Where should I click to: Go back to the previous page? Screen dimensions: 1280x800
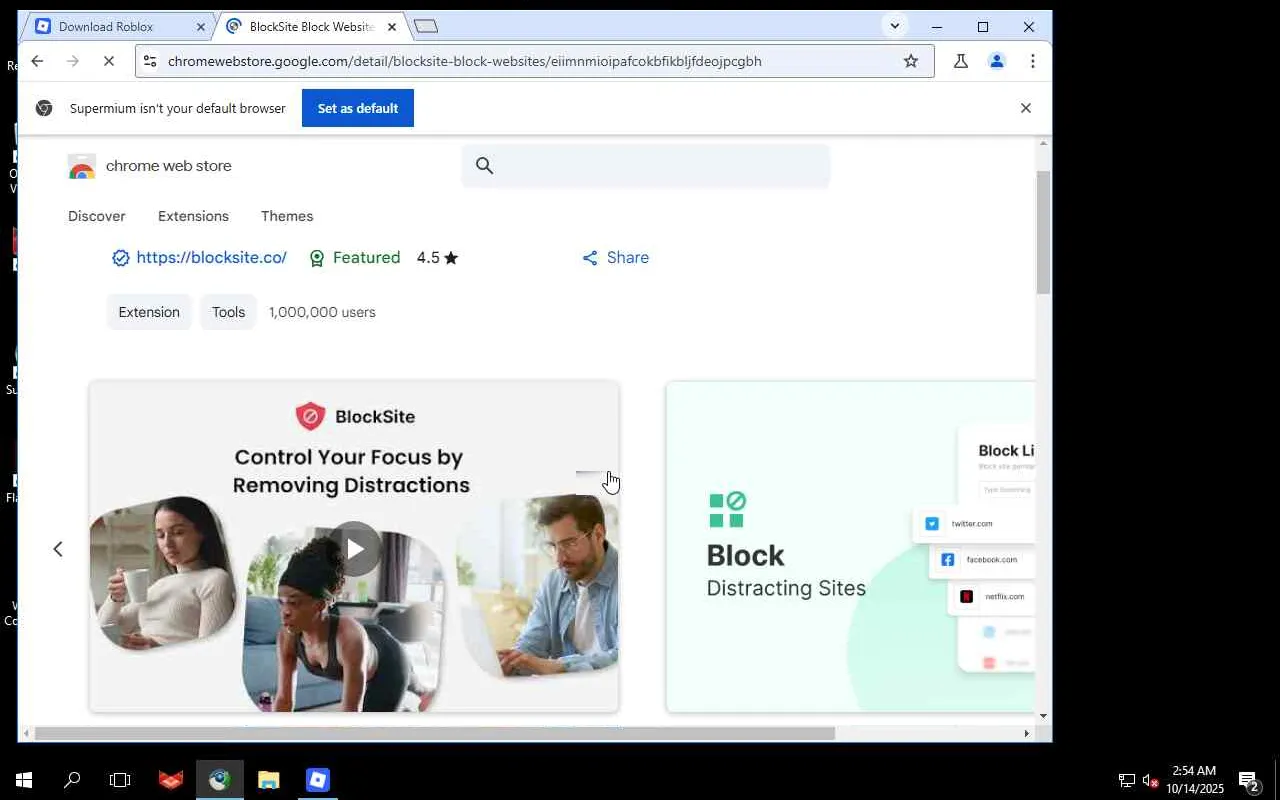tap(37, 61)
